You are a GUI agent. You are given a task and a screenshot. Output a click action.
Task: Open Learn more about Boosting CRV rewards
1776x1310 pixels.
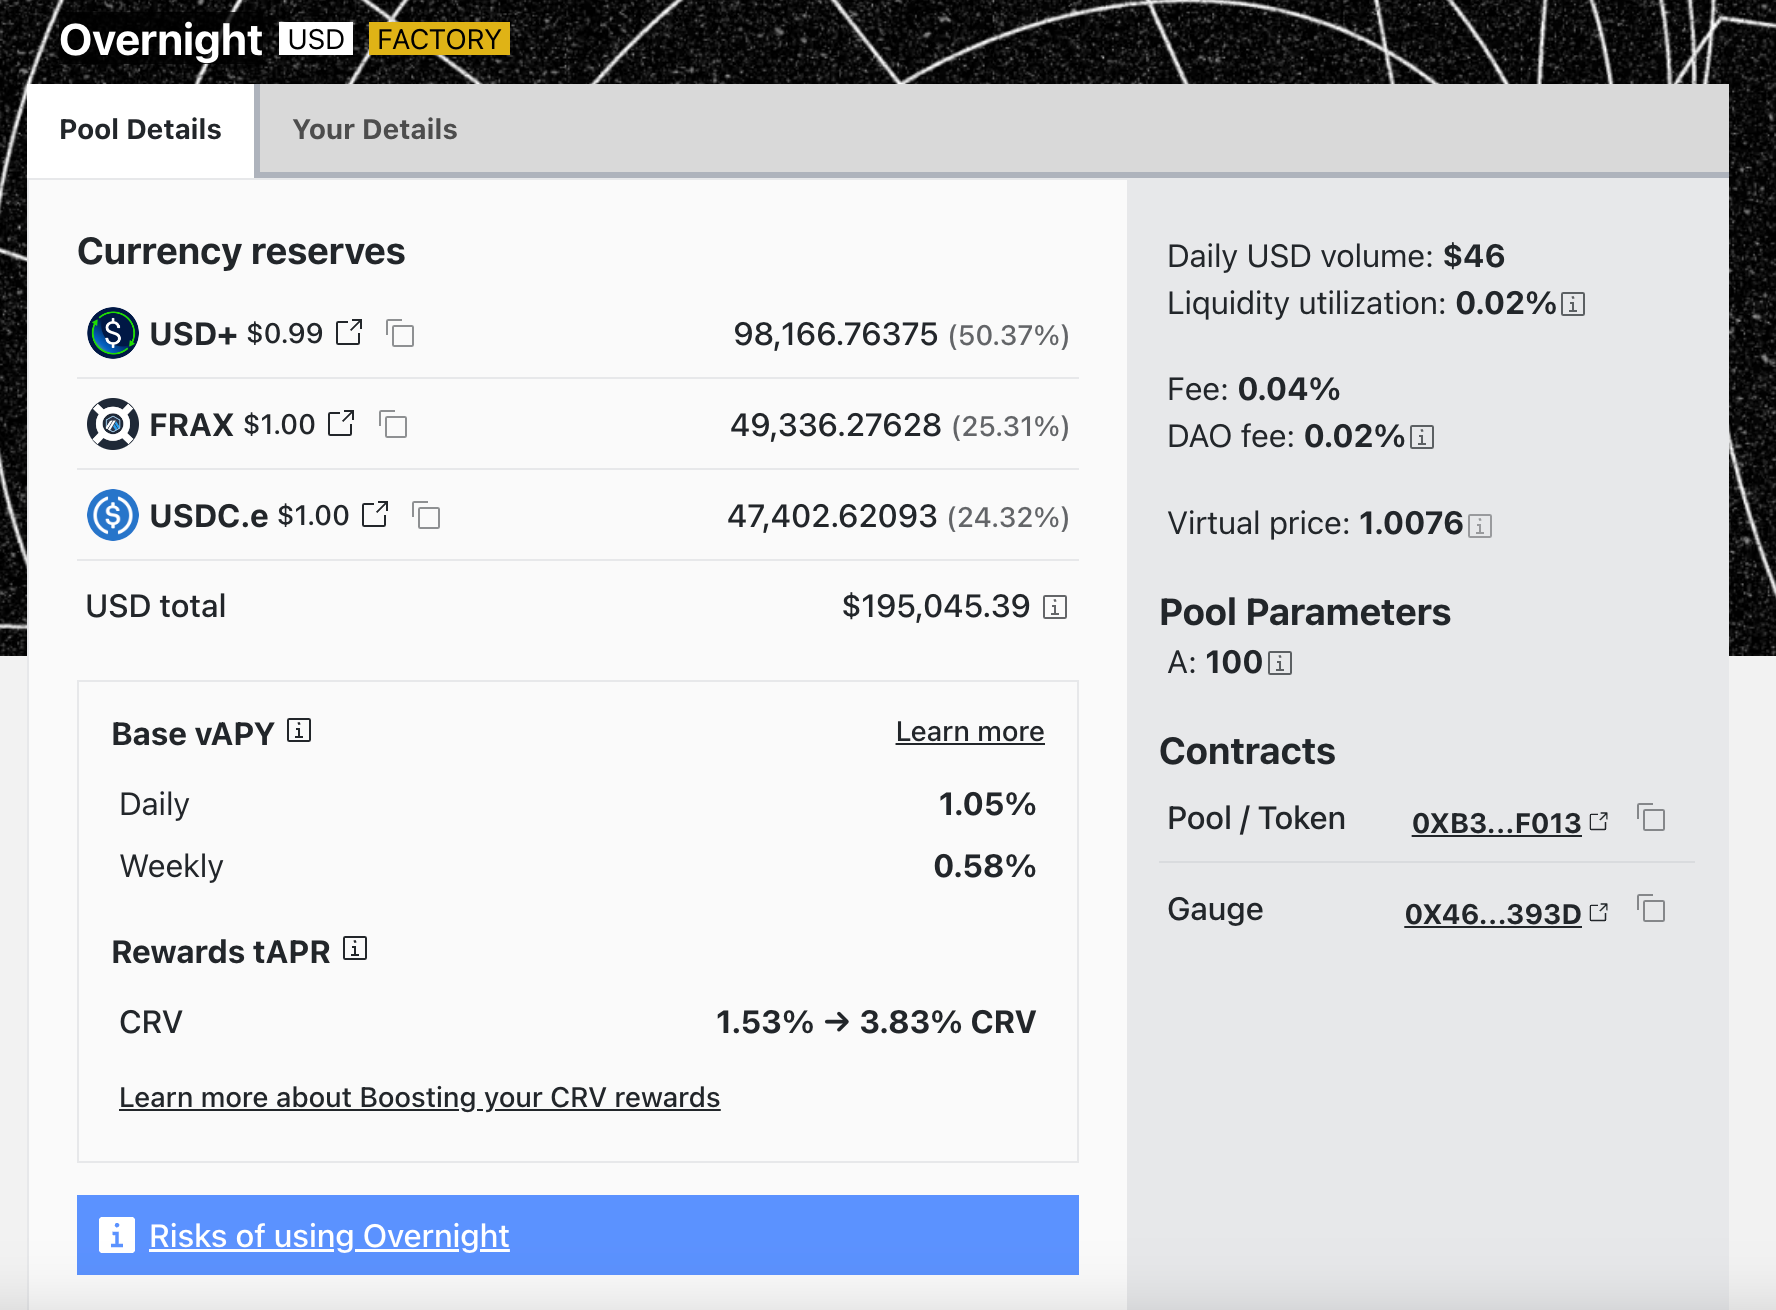coord(419,1098)
